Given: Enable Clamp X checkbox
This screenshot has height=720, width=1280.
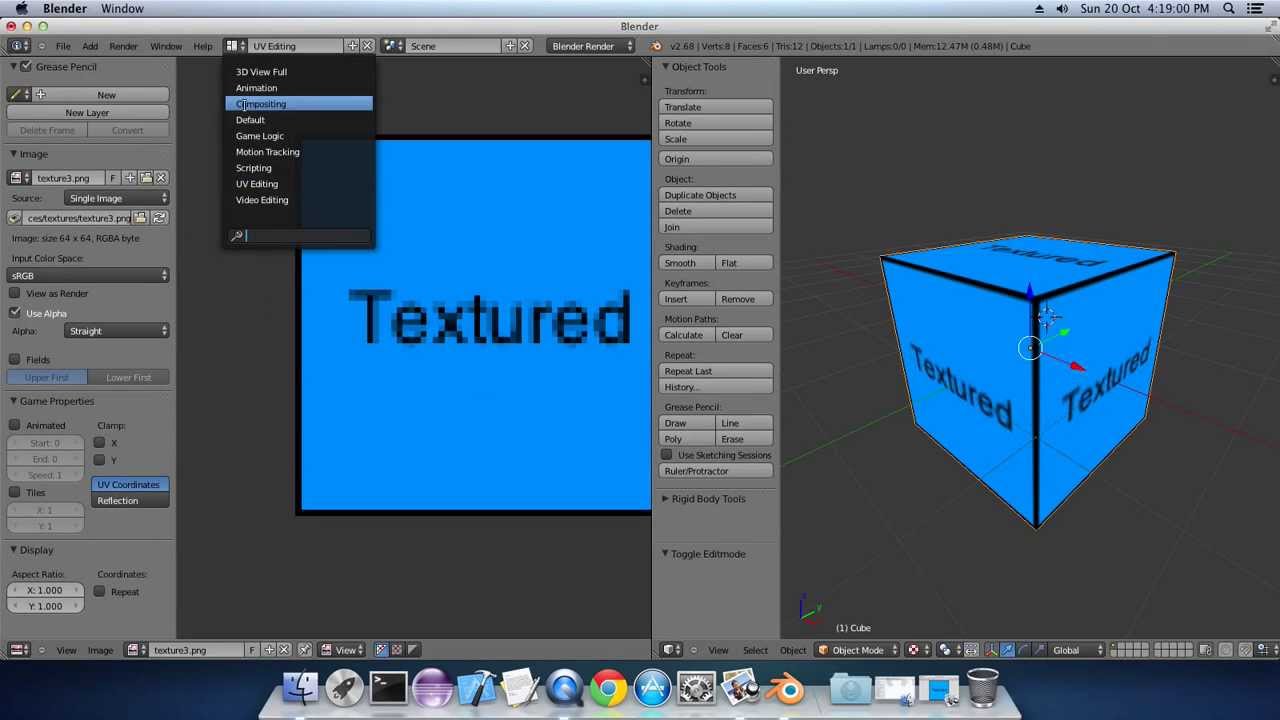Looking at the screenshot, I should click(99, 443).
